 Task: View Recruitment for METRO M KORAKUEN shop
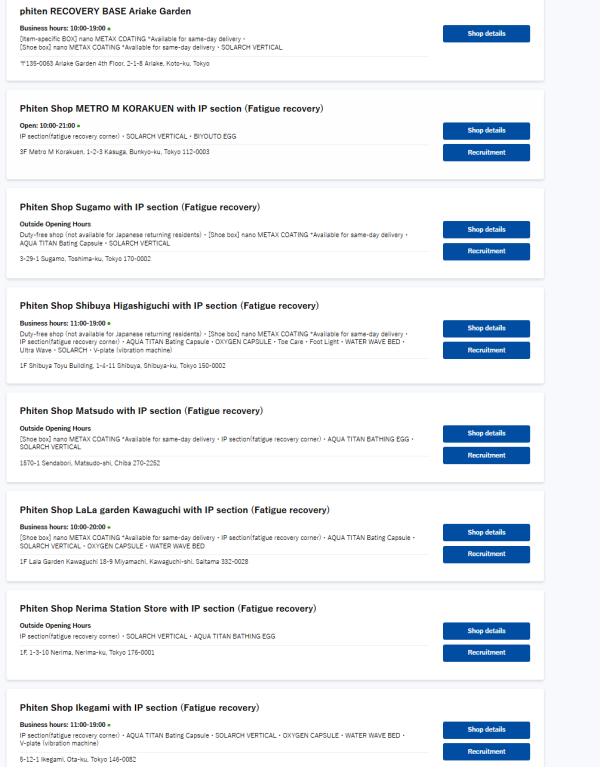(486, 153)
